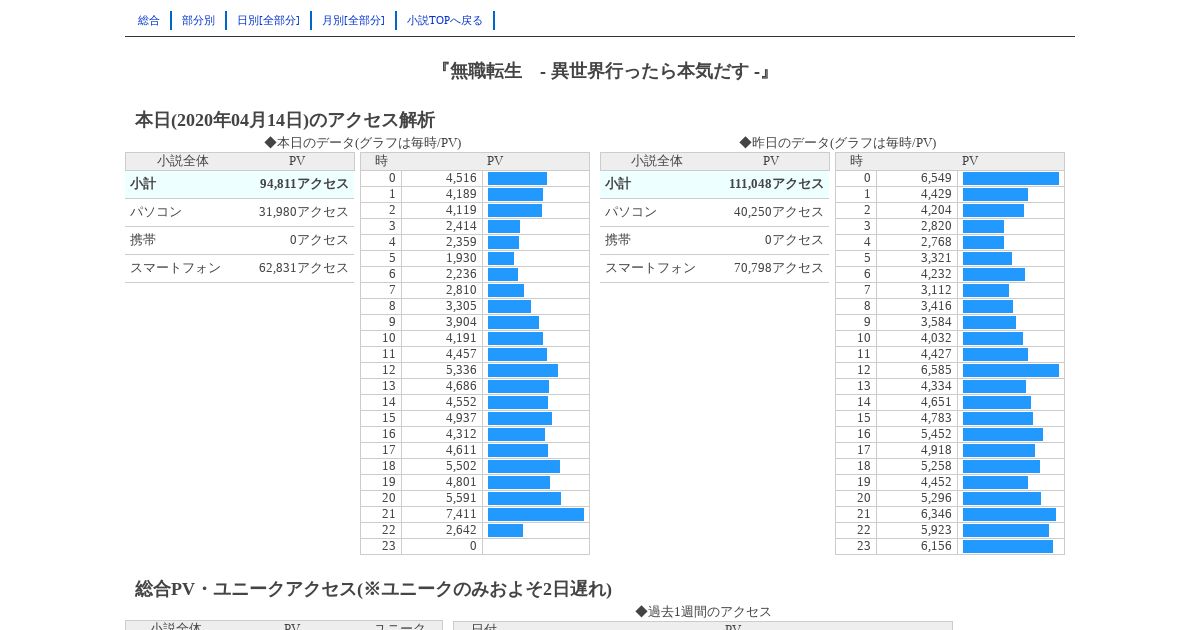
Task: Click today's 時 column header
Action: coord(381,161)
